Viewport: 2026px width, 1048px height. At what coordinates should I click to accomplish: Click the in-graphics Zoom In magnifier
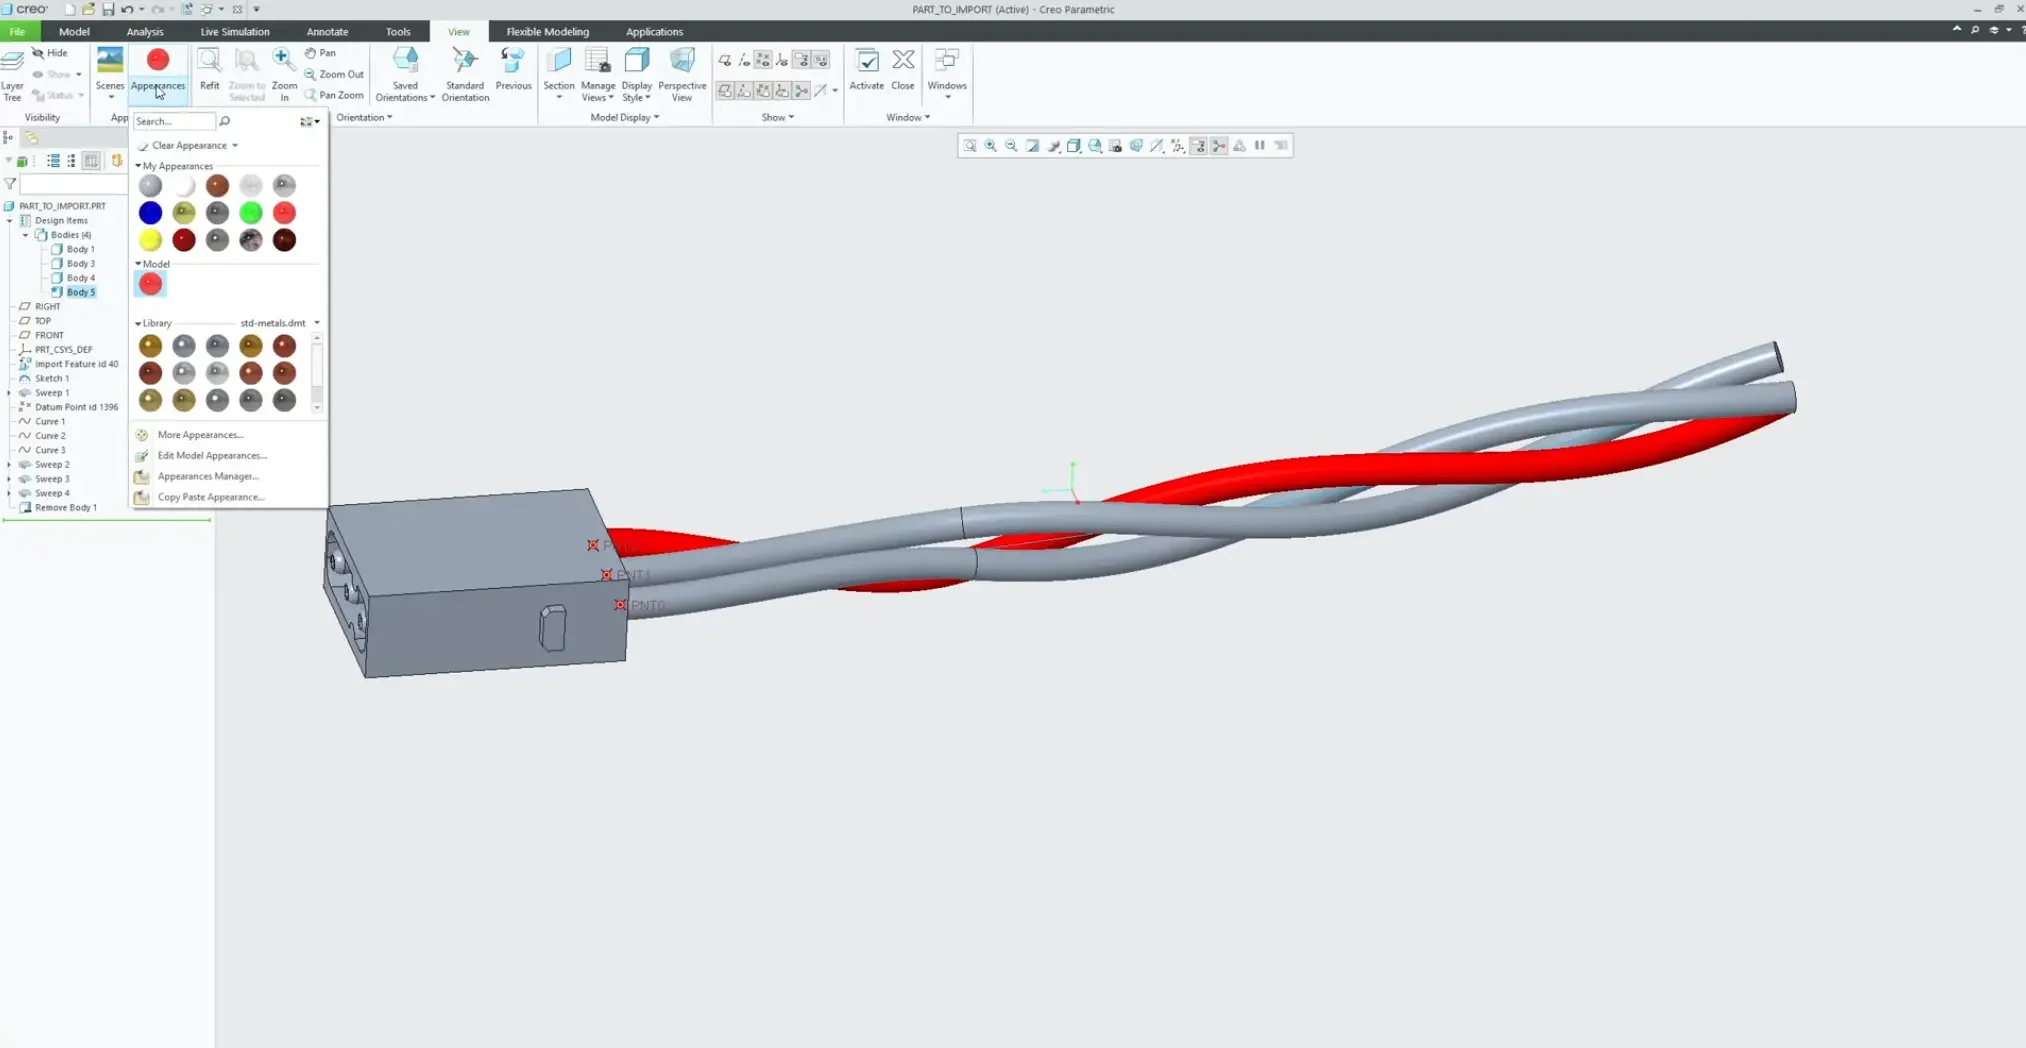tap(990, 146)
